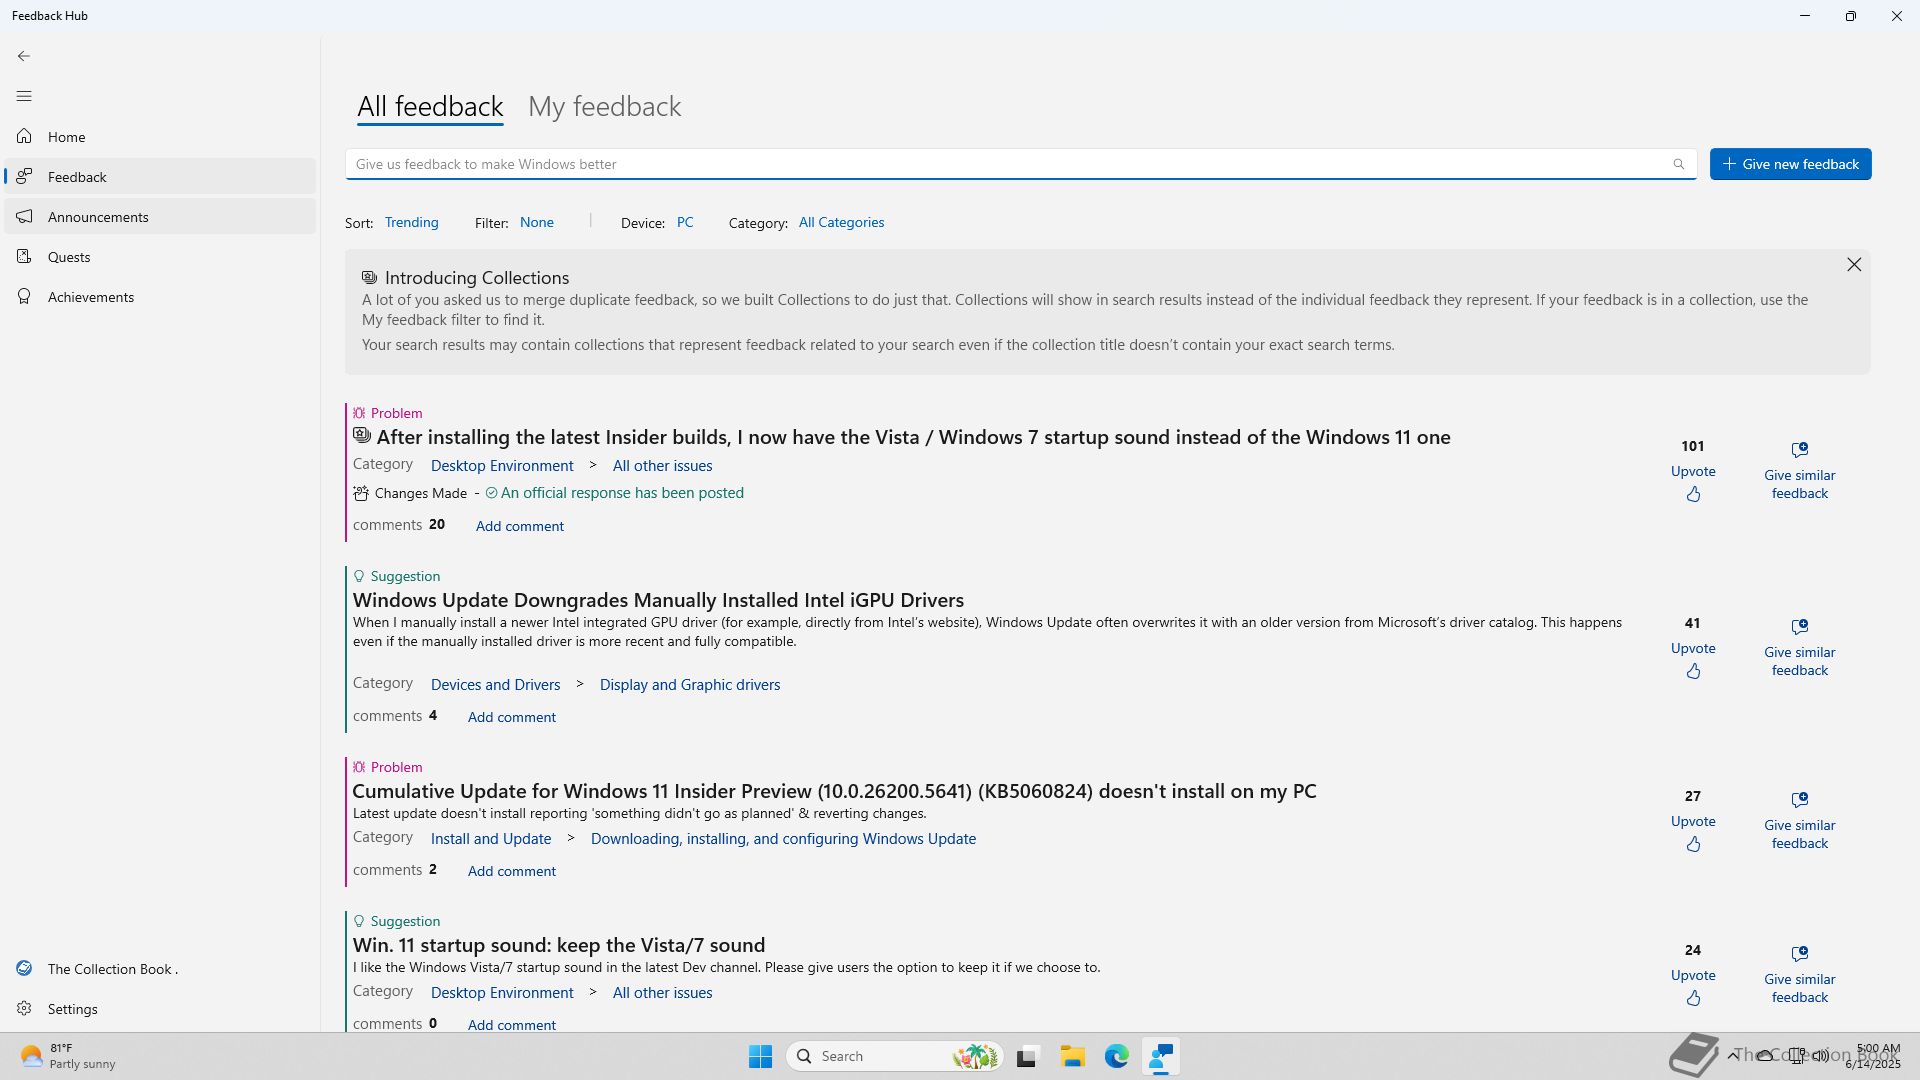Image resolution: width=1920 pixels, height=1080 pixels.
Task: Click the feedback search input field
Action: point(1000,164)
